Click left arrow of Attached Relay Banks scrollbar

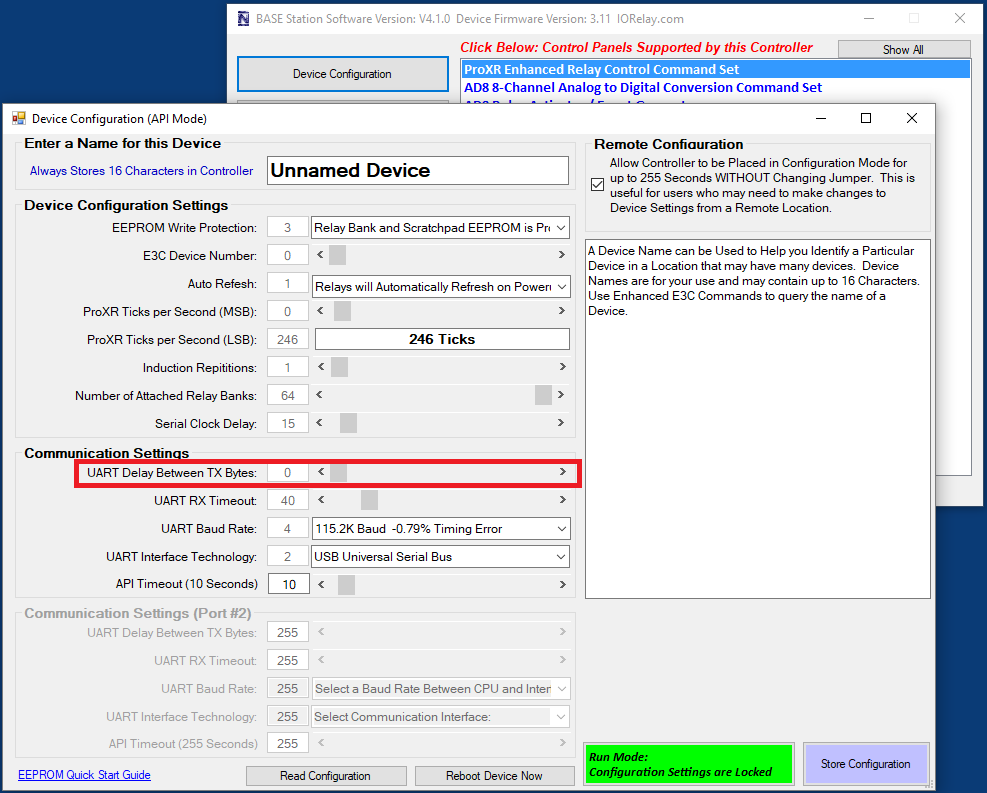point(322,396)
